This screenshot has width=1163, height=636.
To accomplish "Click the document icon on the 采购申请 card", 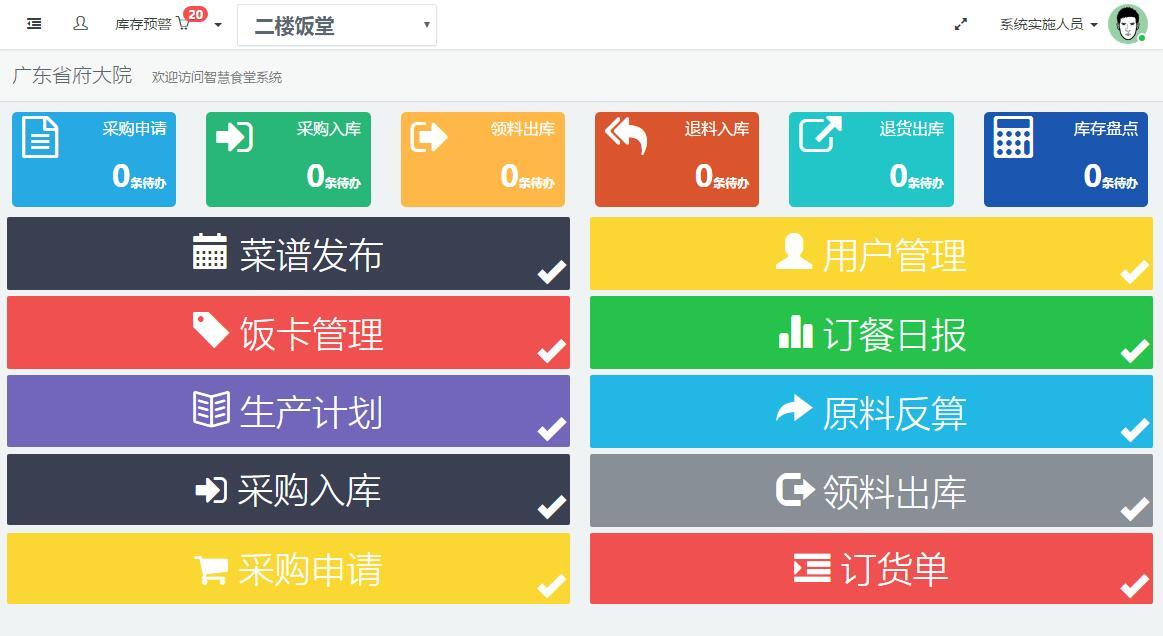I will [x=40, y=138].
